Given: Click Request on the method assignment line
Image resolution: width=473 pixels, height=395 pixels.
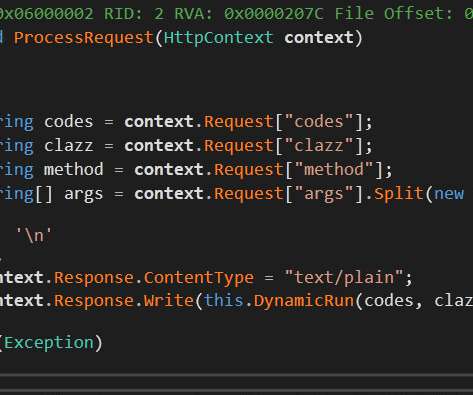Looking at the screenshot, I should (x=249, y=169).
